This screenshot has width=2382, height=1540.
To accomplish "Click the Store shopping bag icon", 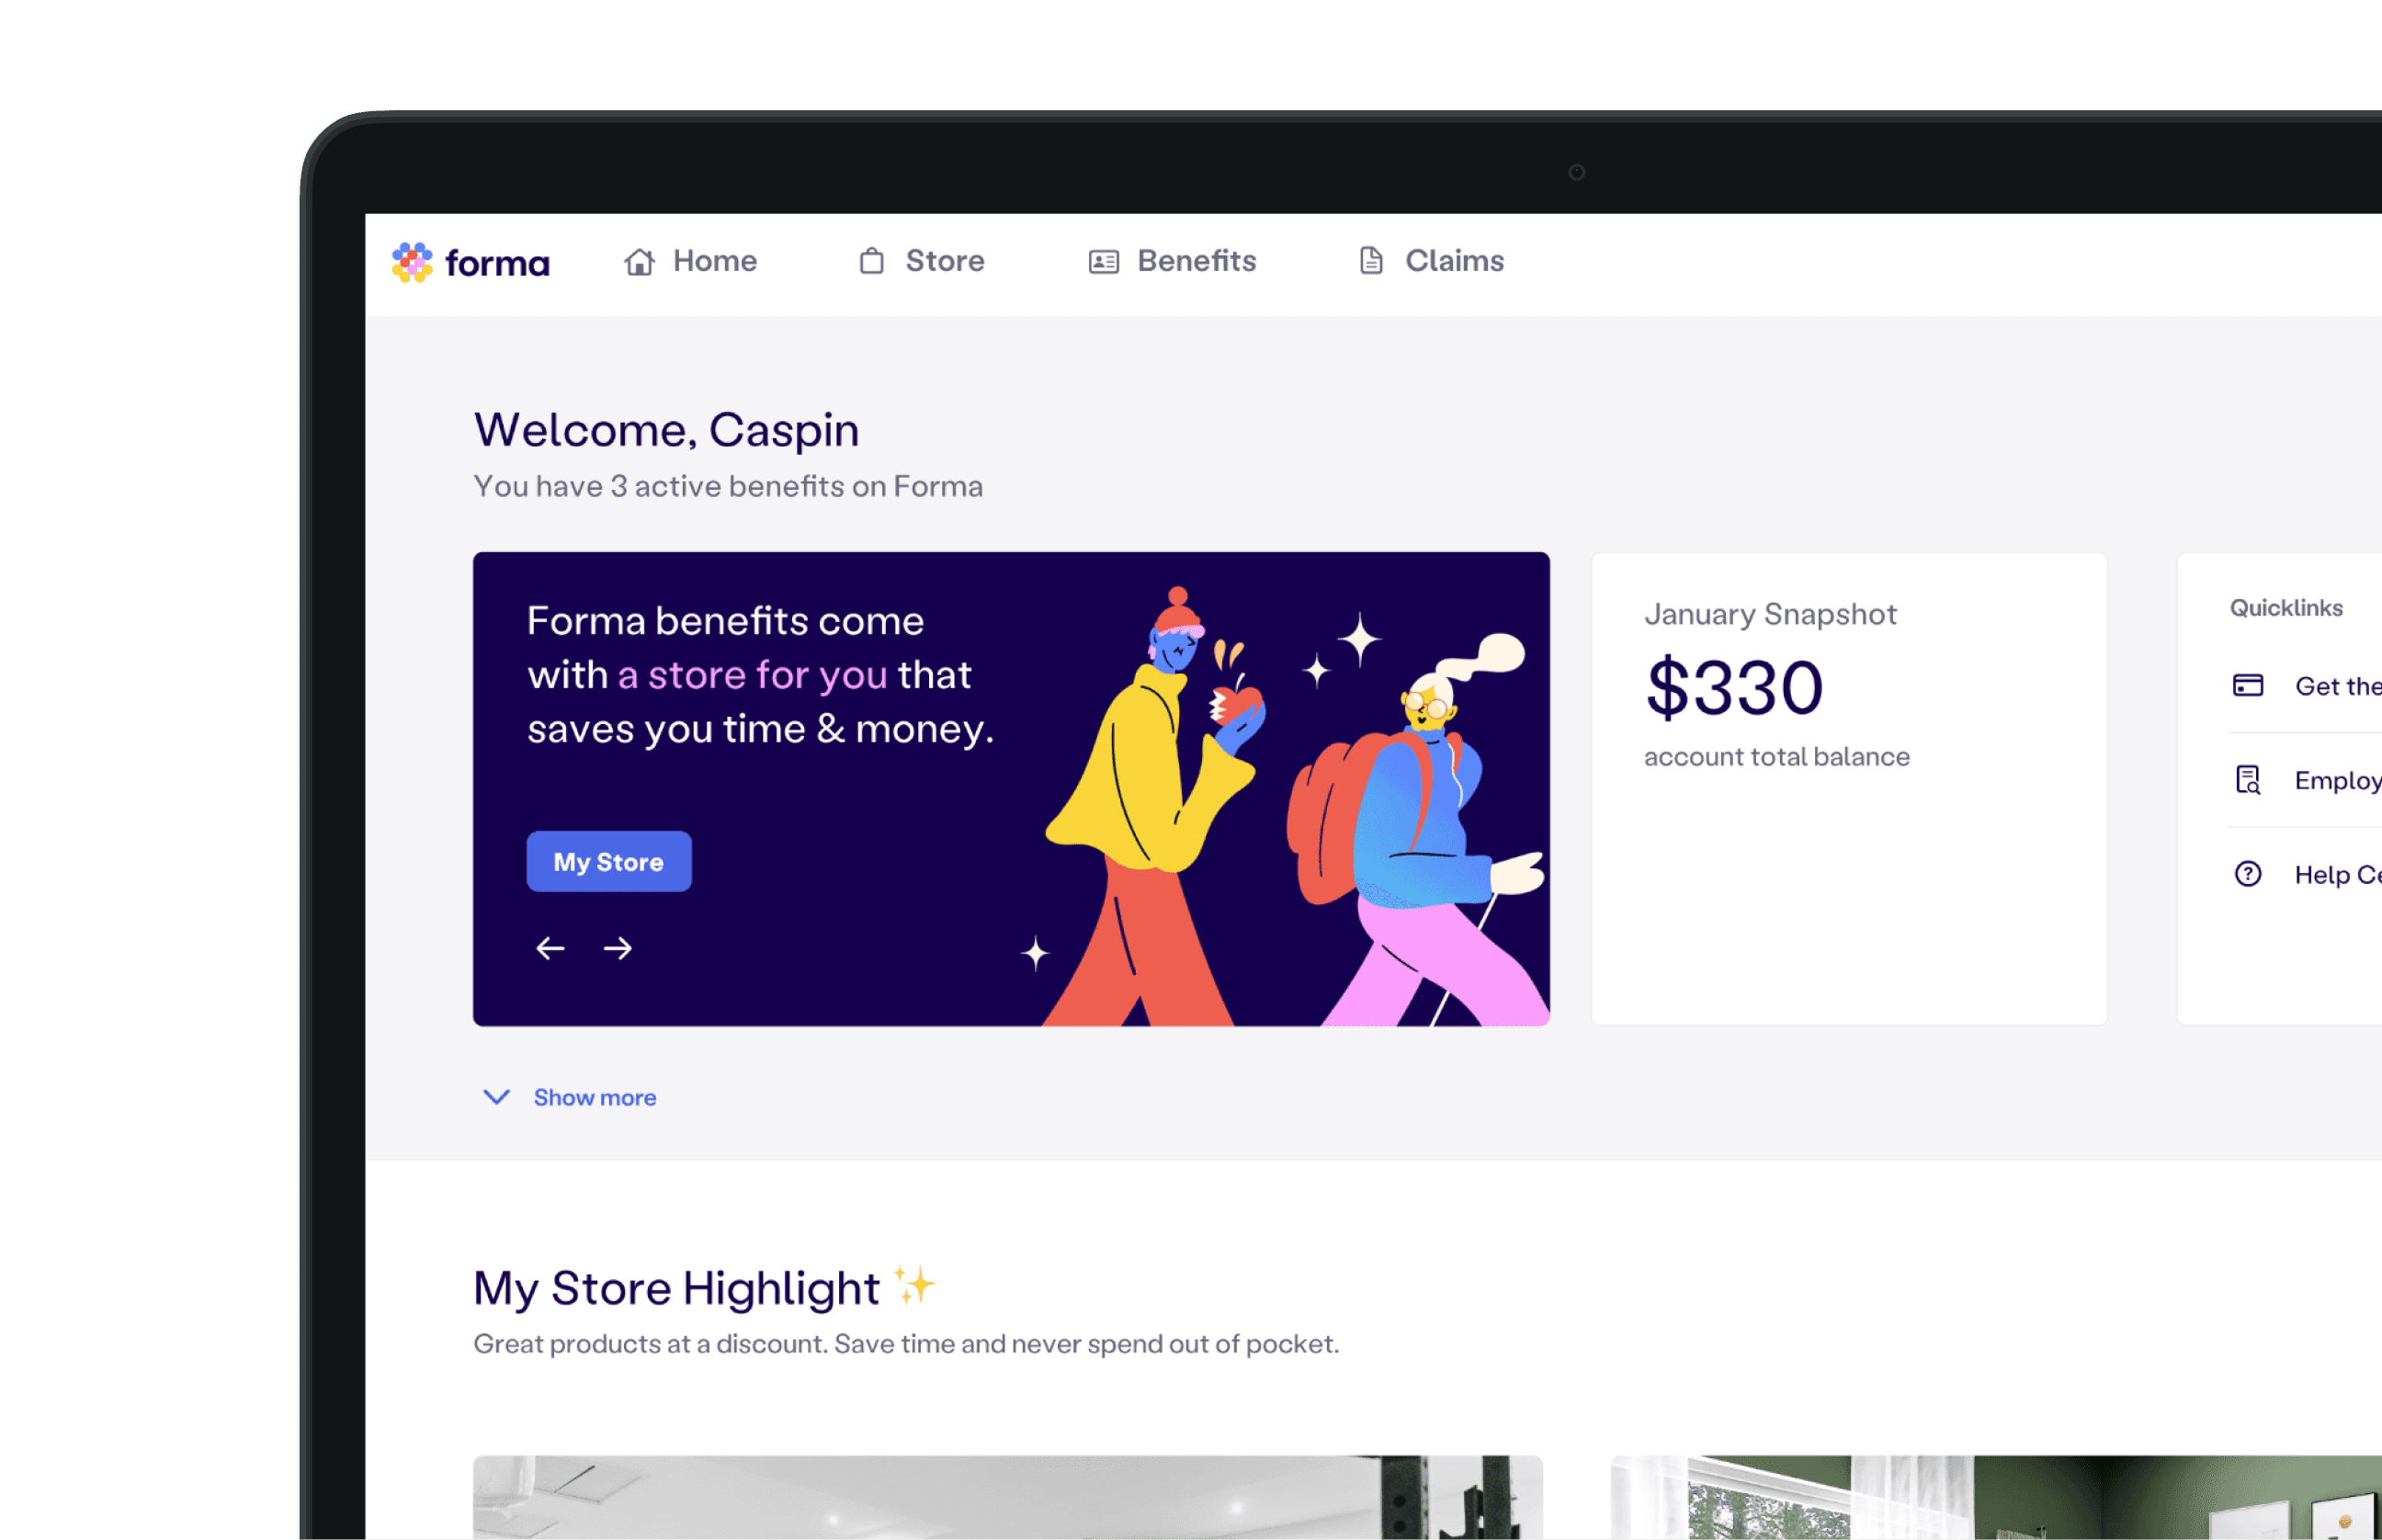I will tap(872, 261).
